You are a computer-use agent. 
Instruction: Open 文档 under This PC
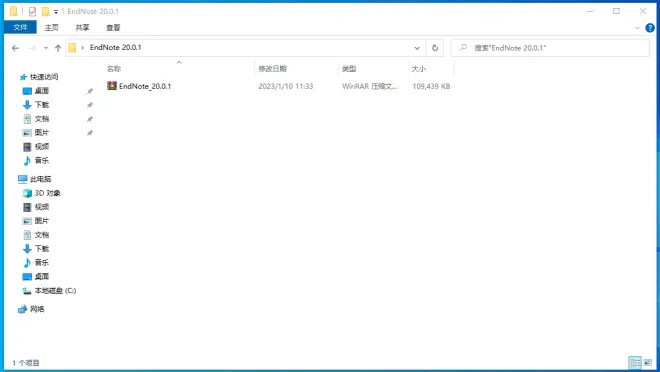42,235
